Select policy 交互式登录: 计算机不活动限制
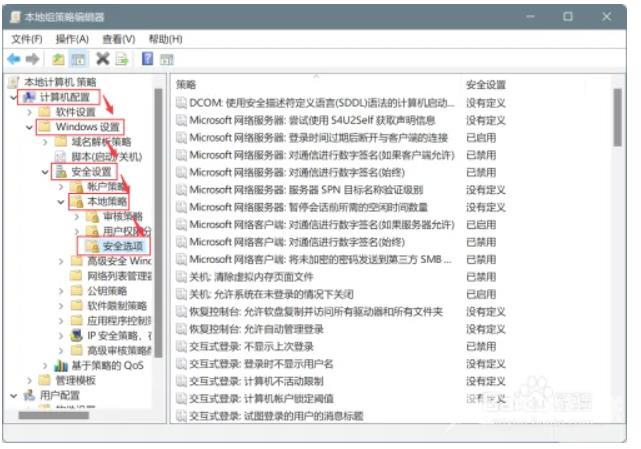The height and width of the screenshot is (449, 641). pos(256,381)
